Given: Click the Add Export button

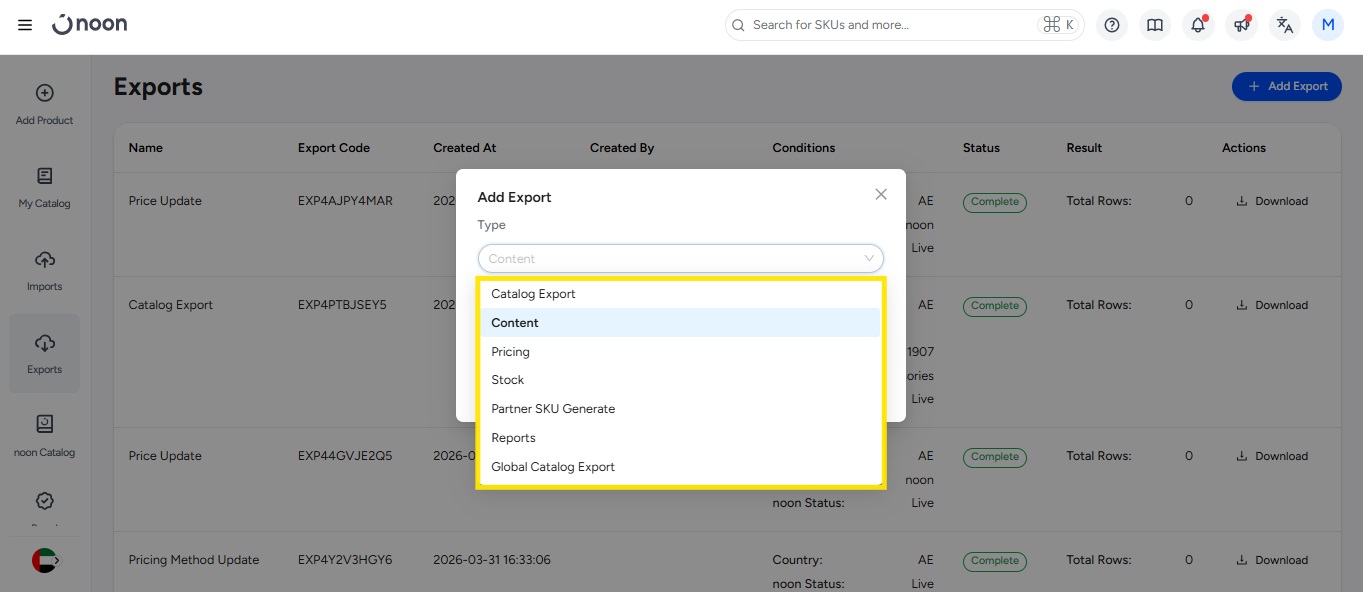Looking at the screenshot, I should click(1286, 86).
